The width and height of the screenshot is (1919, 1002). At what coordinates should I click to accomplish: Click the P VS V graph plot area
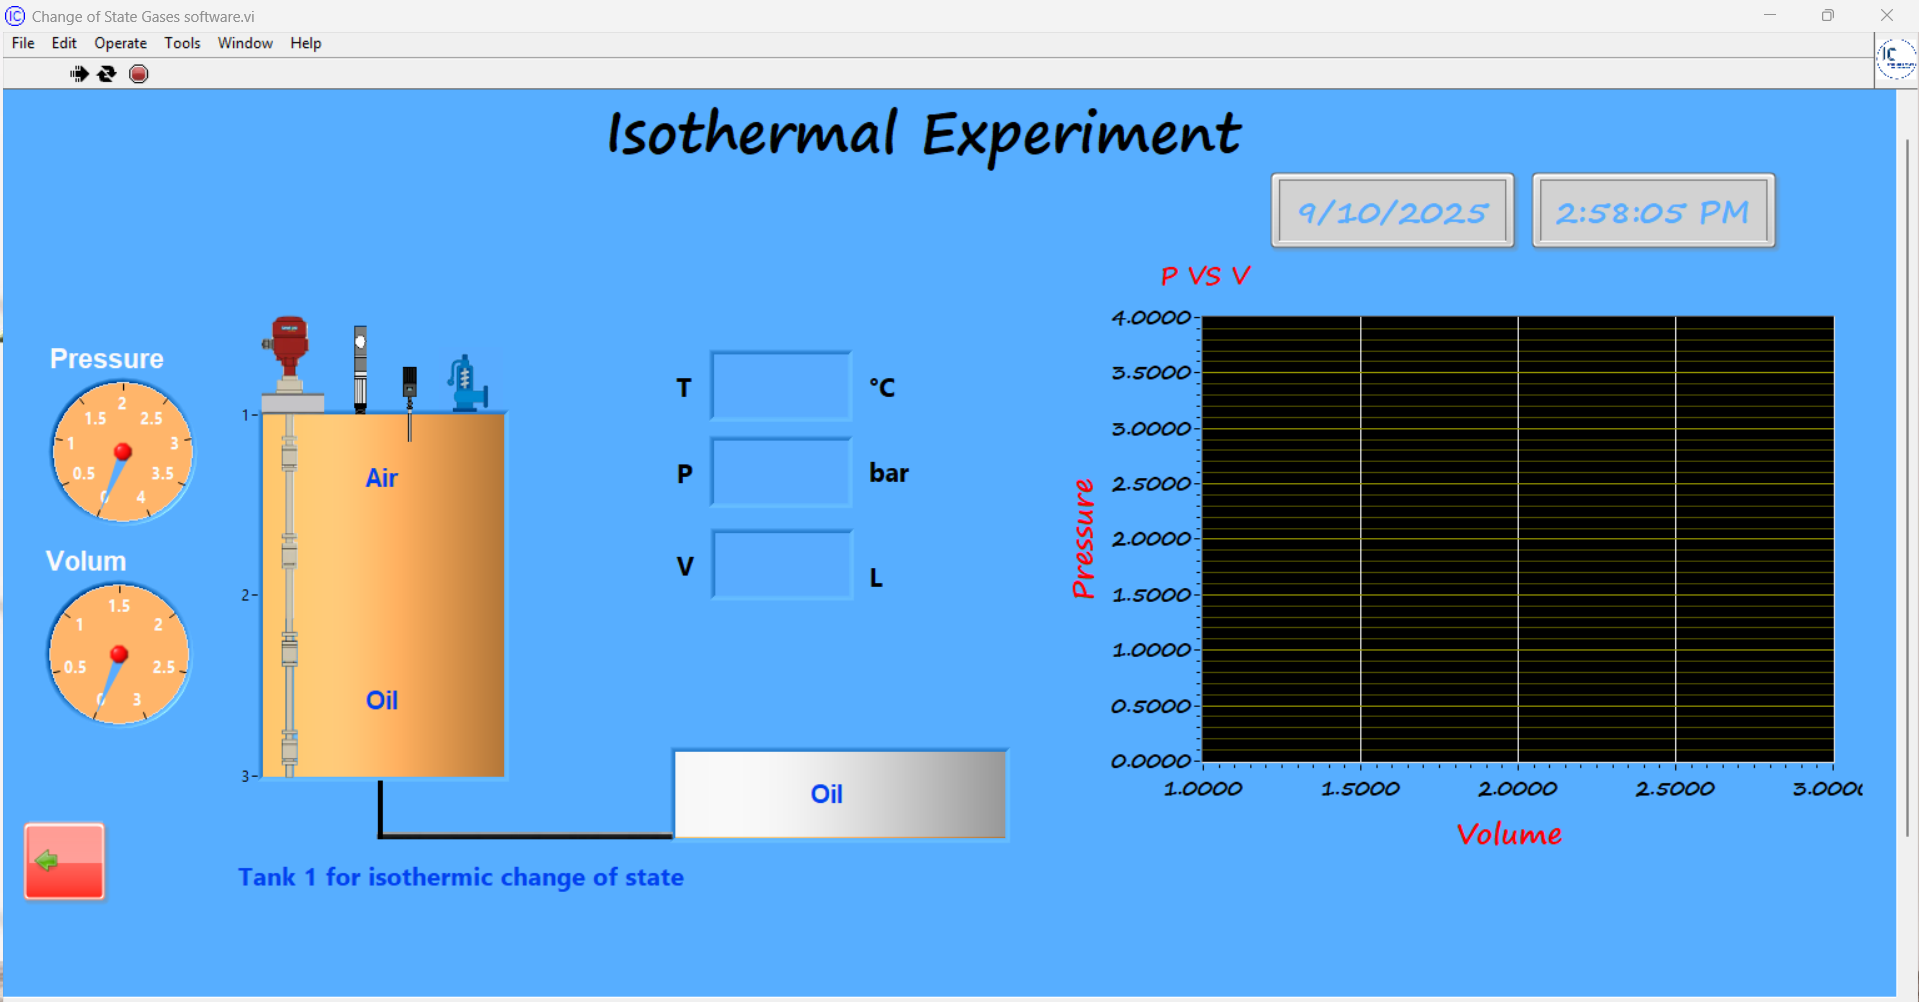(x=1517, y=540)
